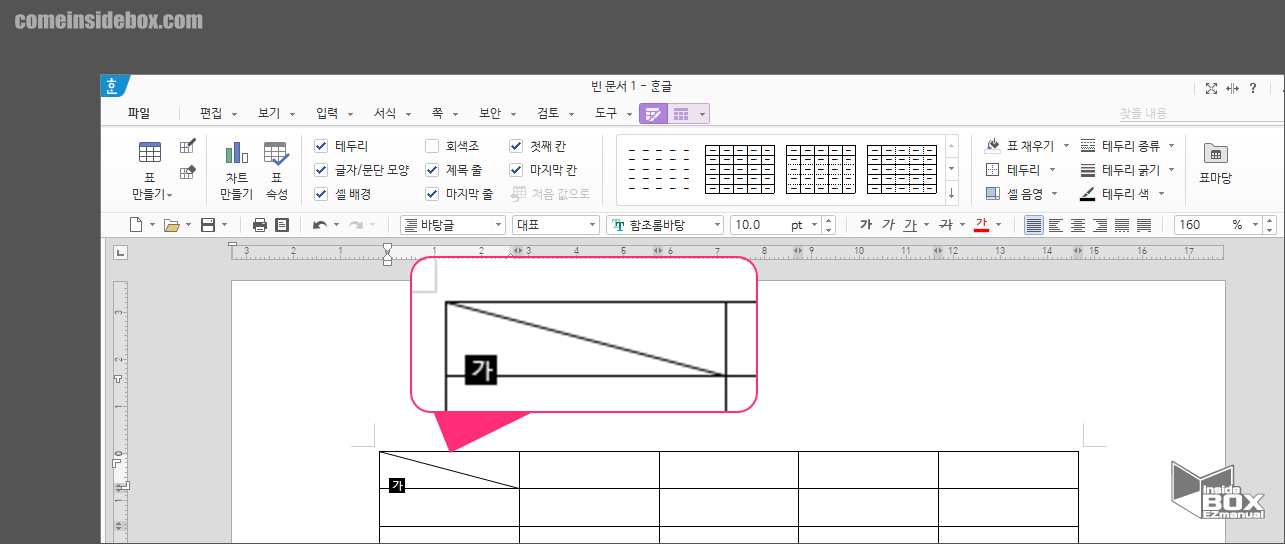Click the full screen expand icon
The height and width of the screenshot is (544, 1285).
tap(1211, 88)
